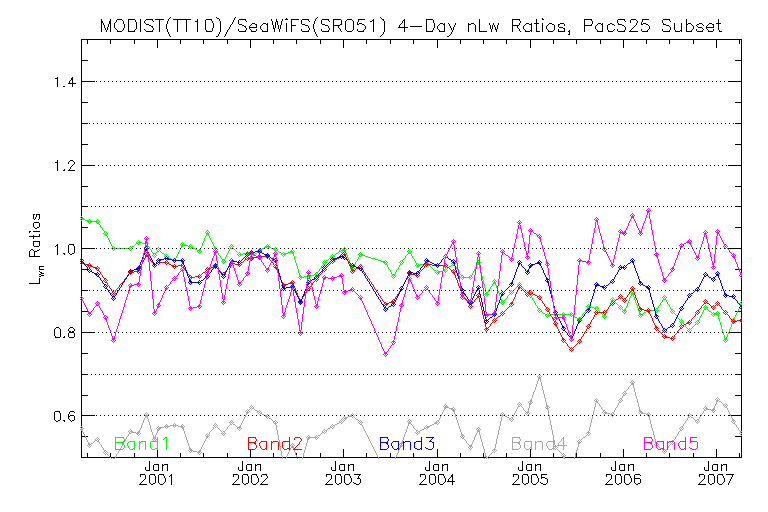Screen dimensions: 768x512
Task: Click the Jan 2006 x-axis label
Action: click(x=623, y=473)
